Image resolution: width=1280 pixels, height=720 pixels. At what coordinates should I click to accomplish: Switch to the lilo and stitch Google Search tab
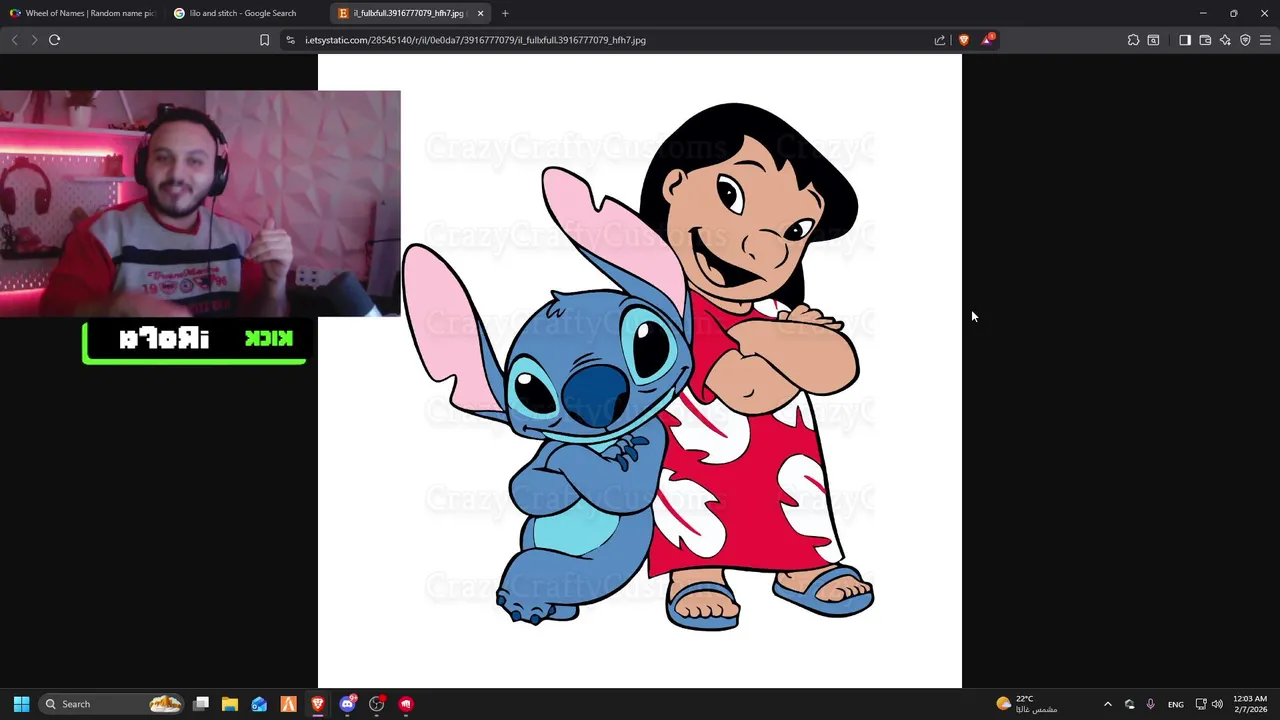click(x=246, y=13)
